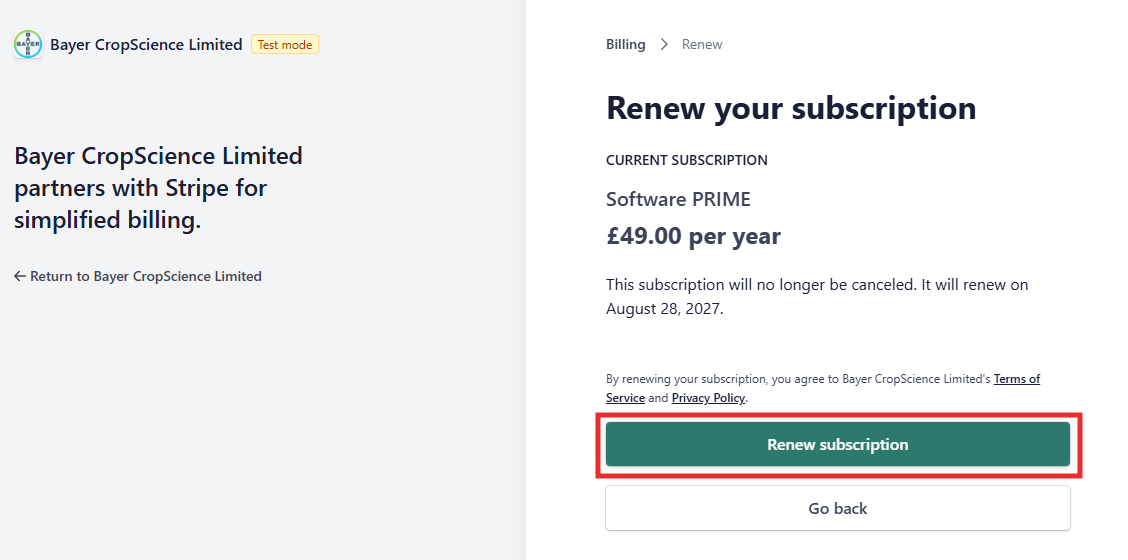
Task: Click the will no longer be canceled message
Action: click(817, 297)
